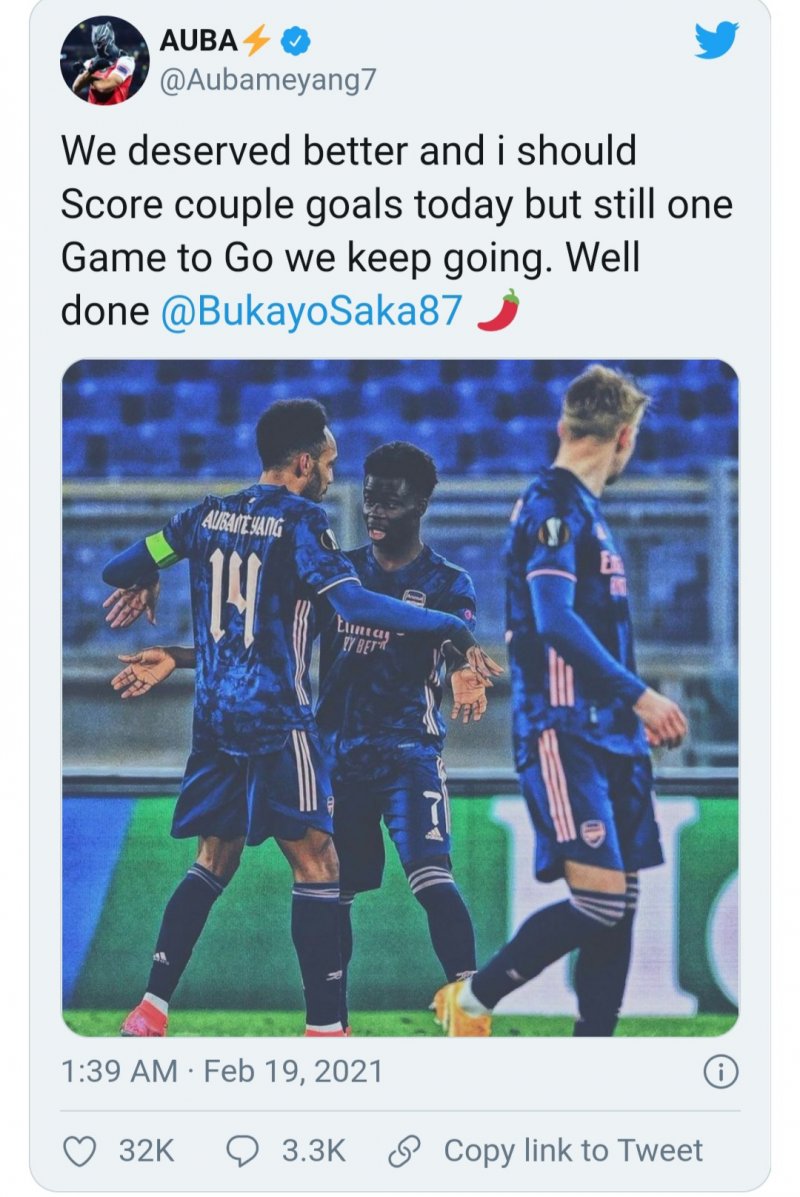The image size is (800, 1197).
Task: Open the Twitter bird logo
Action: pyautogui.click(x=716, y=40)
